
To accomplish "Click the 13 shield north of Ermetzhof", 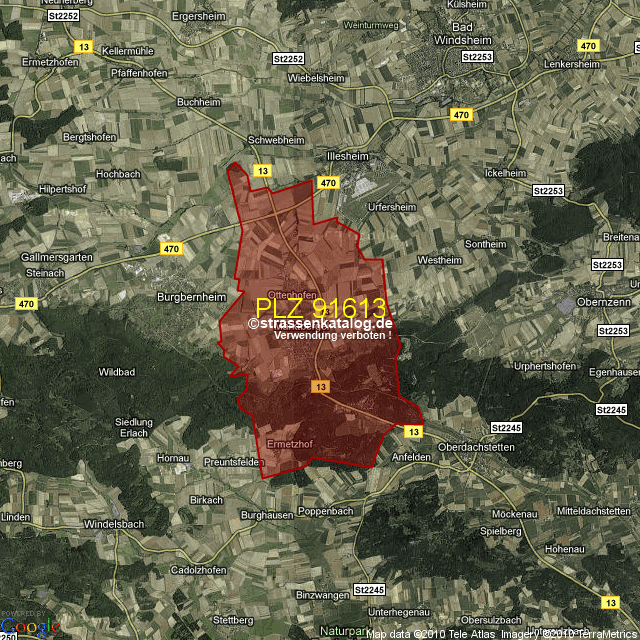I will coord(320,386).
